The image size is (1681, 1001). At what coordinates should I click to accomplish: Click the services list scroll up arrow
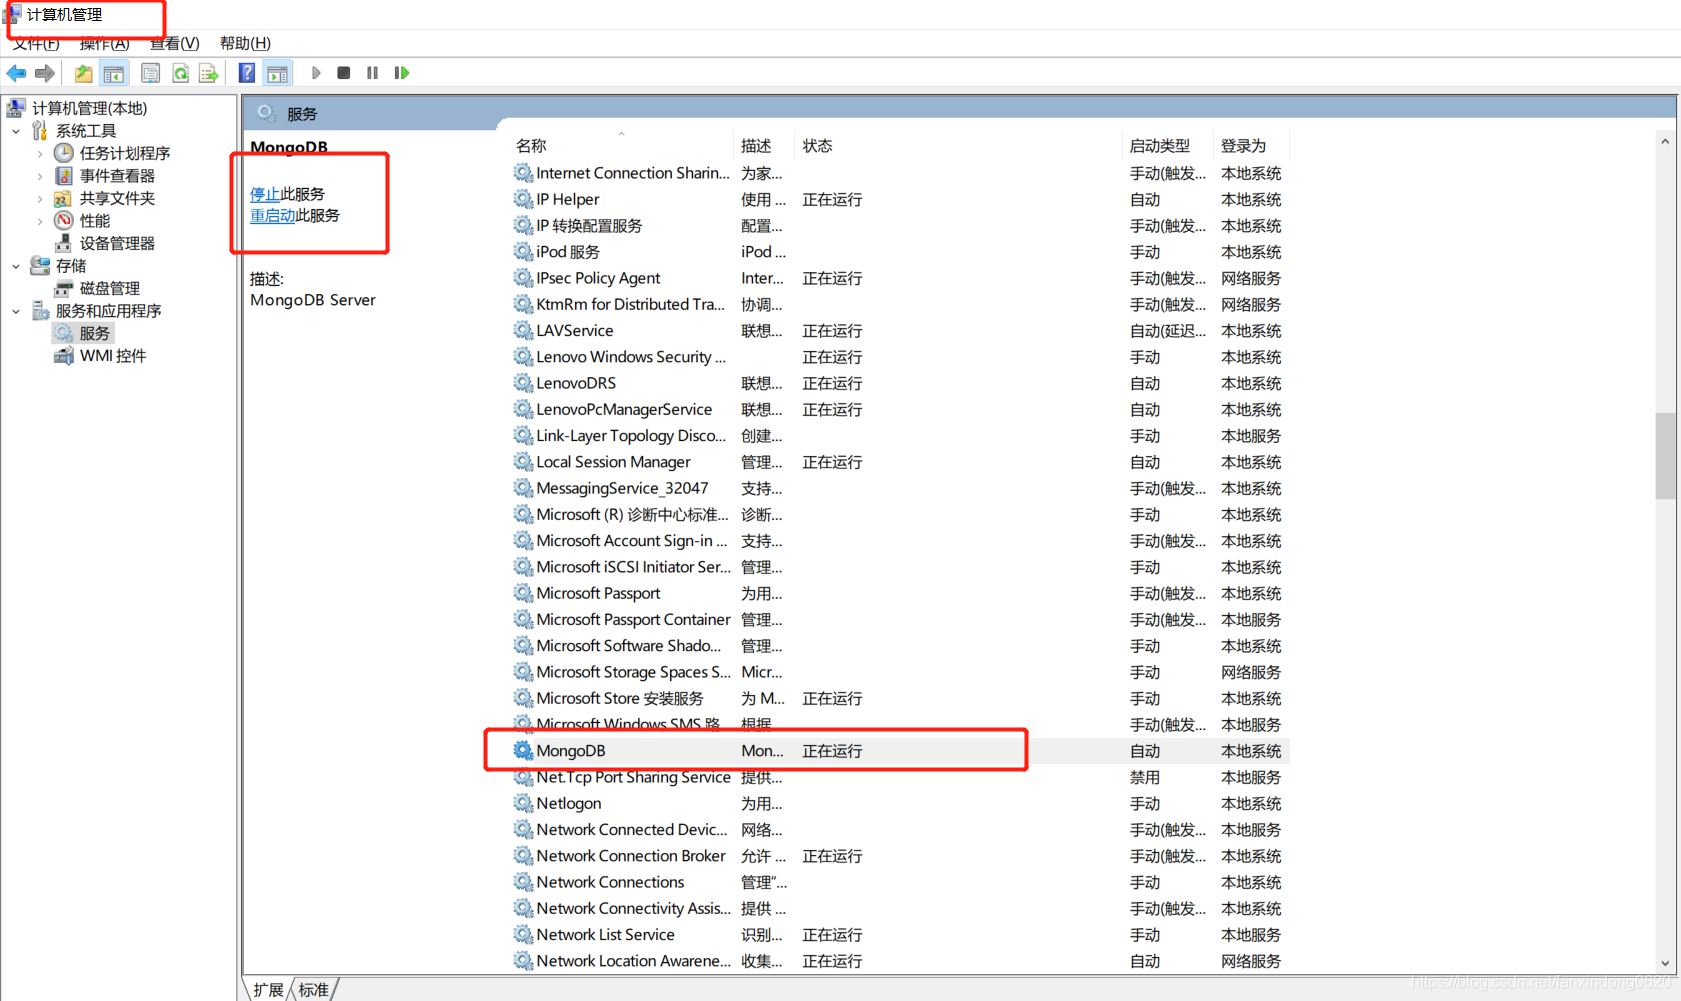coord(1665,141)
